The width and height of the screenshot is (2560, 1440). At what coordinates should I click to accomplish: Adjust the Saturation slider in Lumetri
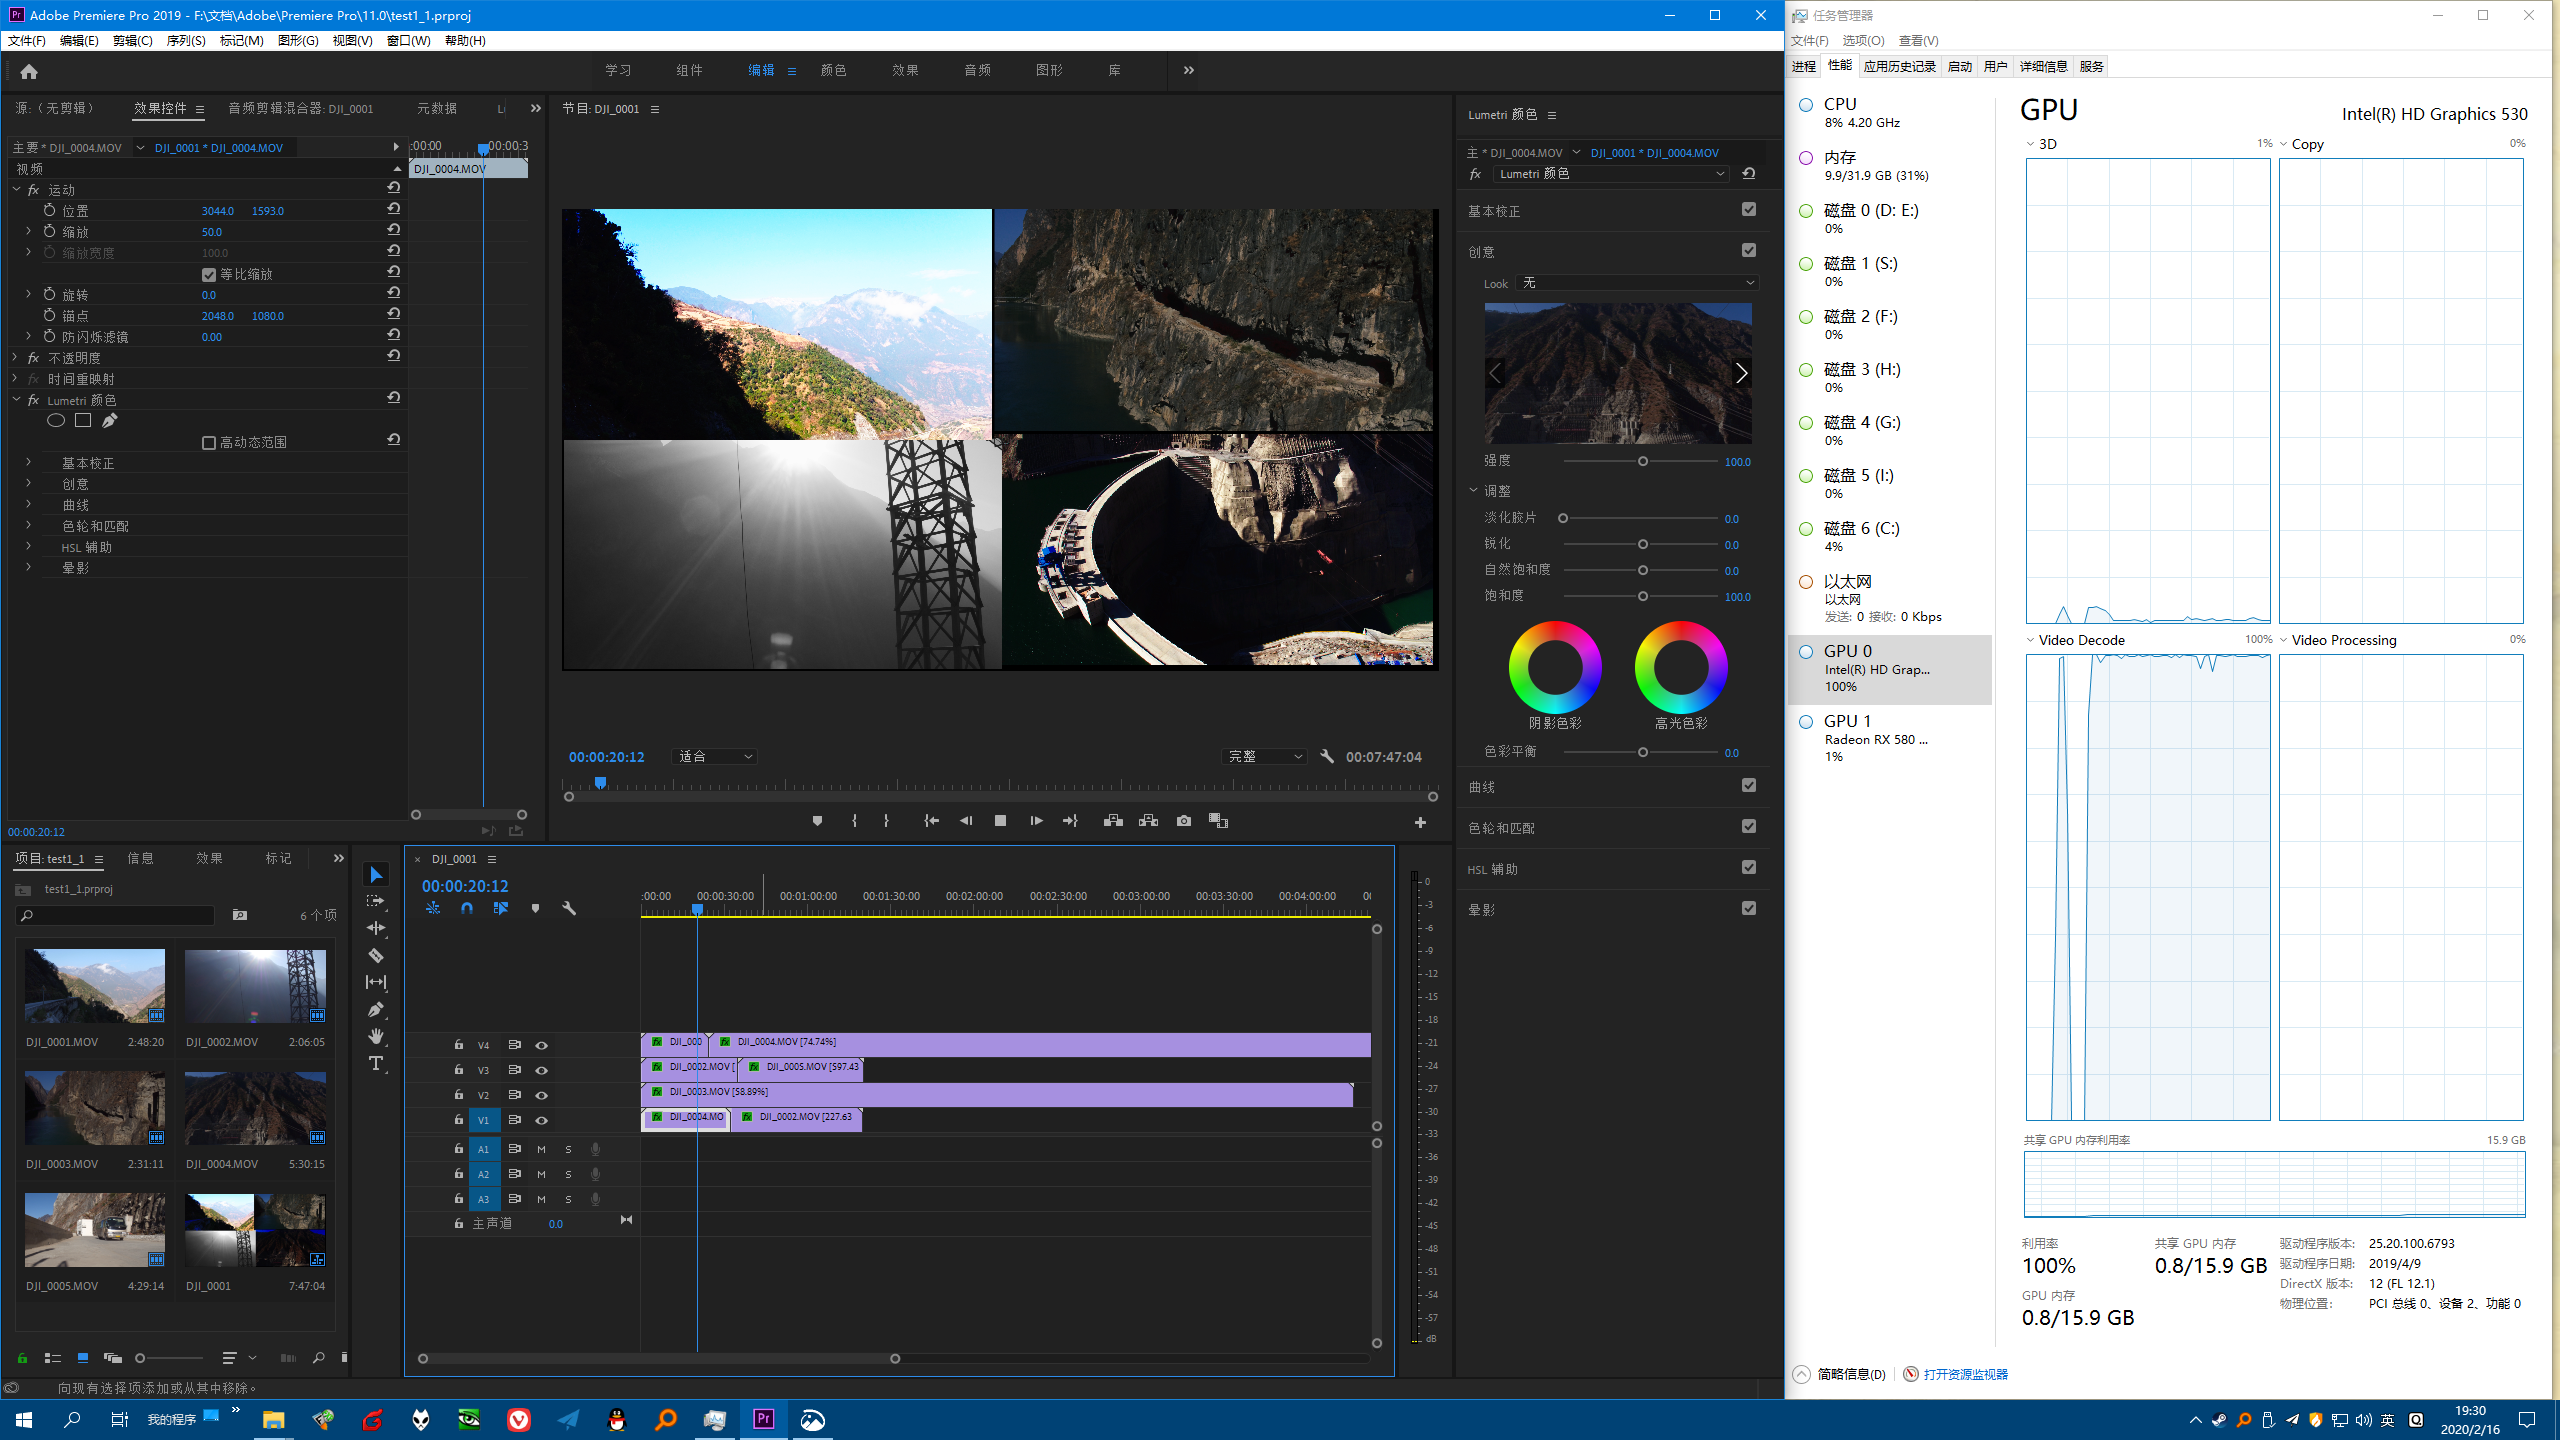click(1641, 596)
